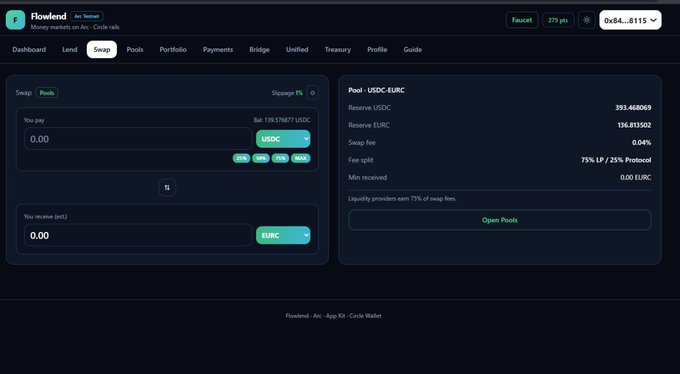The height and width of the screenshot is (374, 680).
Task: Select the Swap tab
Action: [x=101, y=49]
